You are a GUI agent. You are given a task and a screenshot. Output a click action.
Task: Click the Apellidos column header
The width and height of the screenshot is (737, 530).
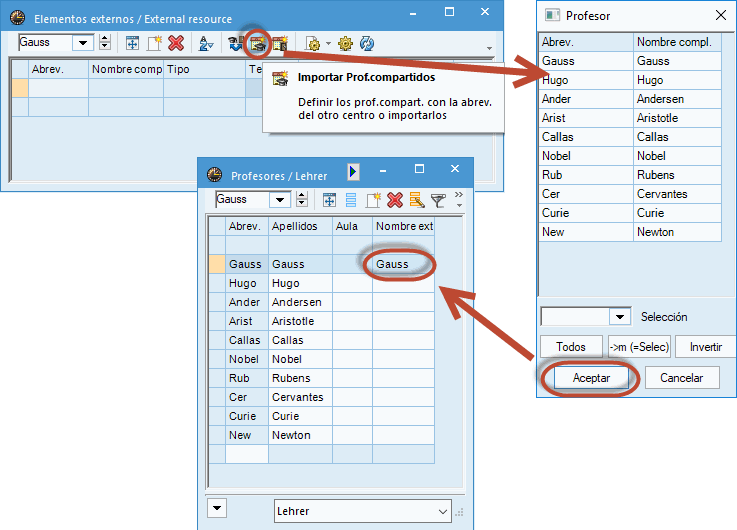tap(299, 226)
